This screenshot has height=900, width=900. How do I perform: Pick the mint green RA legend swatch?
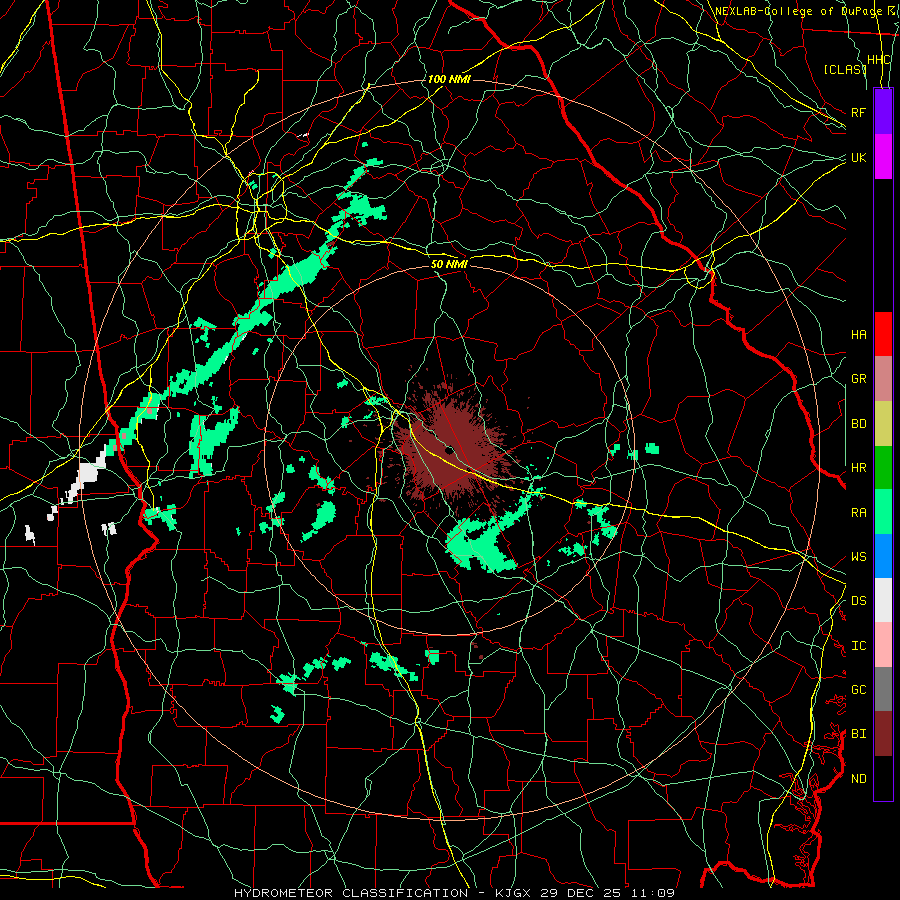883,512
